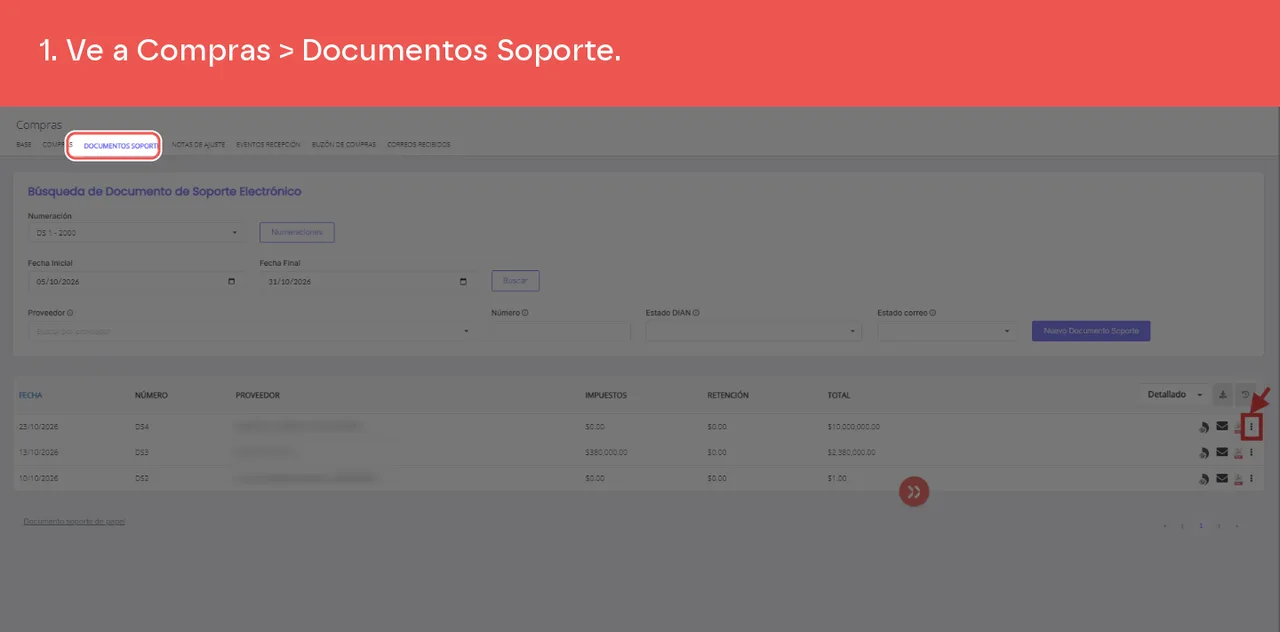This screenshot has width=1280, height=632.
Task: Click the DIAN status icon for DS2
Action: [1204, 479]
